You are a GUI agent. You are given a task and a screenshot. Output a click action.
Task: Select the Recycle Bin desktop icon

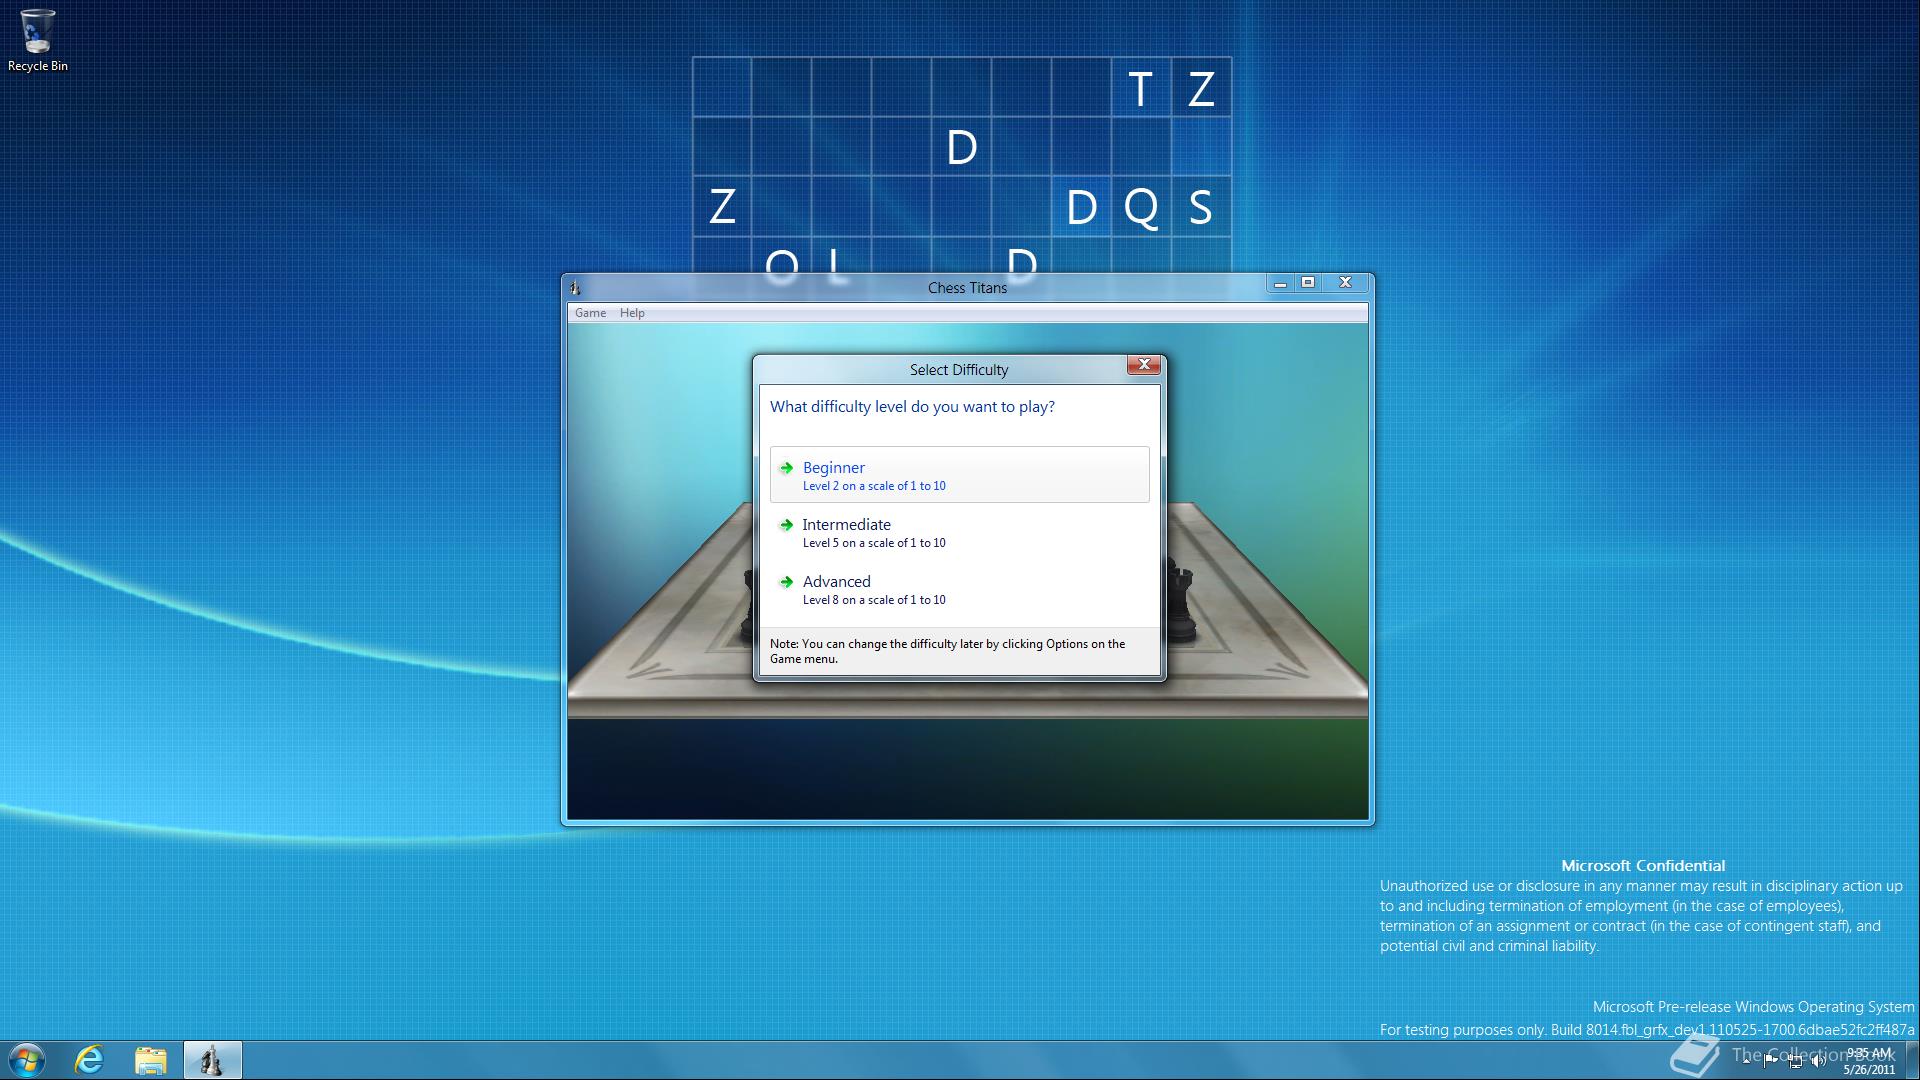[x=38, y=41]
